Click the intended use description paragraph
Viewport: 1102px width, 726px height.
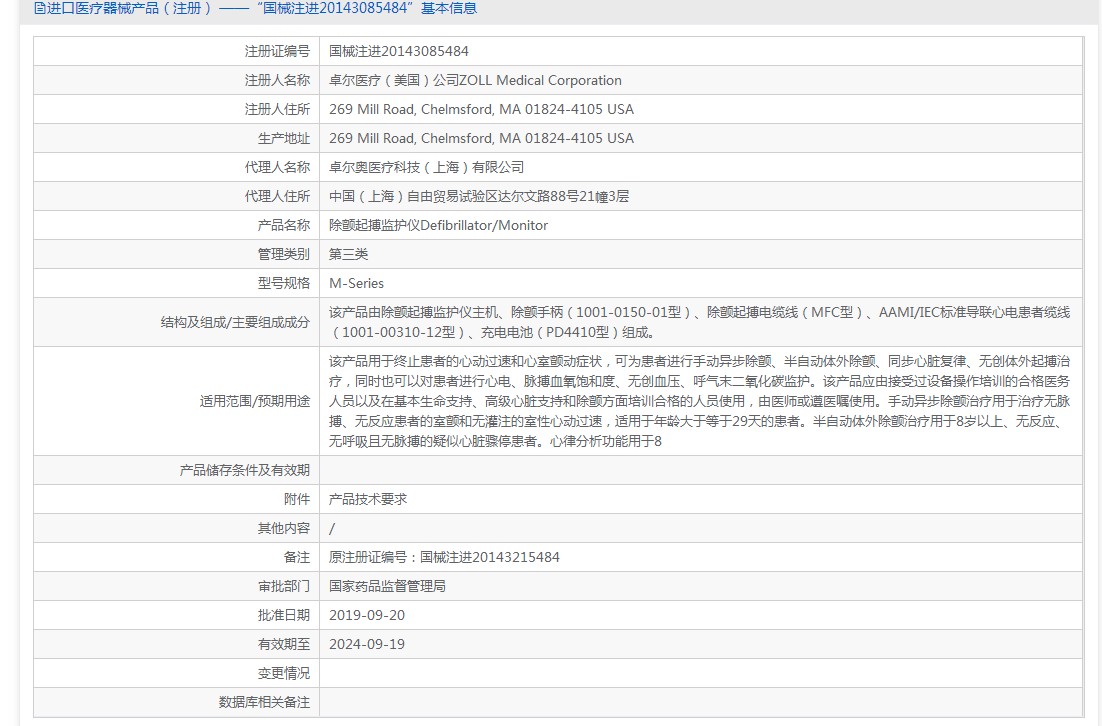tap(699, 401)
